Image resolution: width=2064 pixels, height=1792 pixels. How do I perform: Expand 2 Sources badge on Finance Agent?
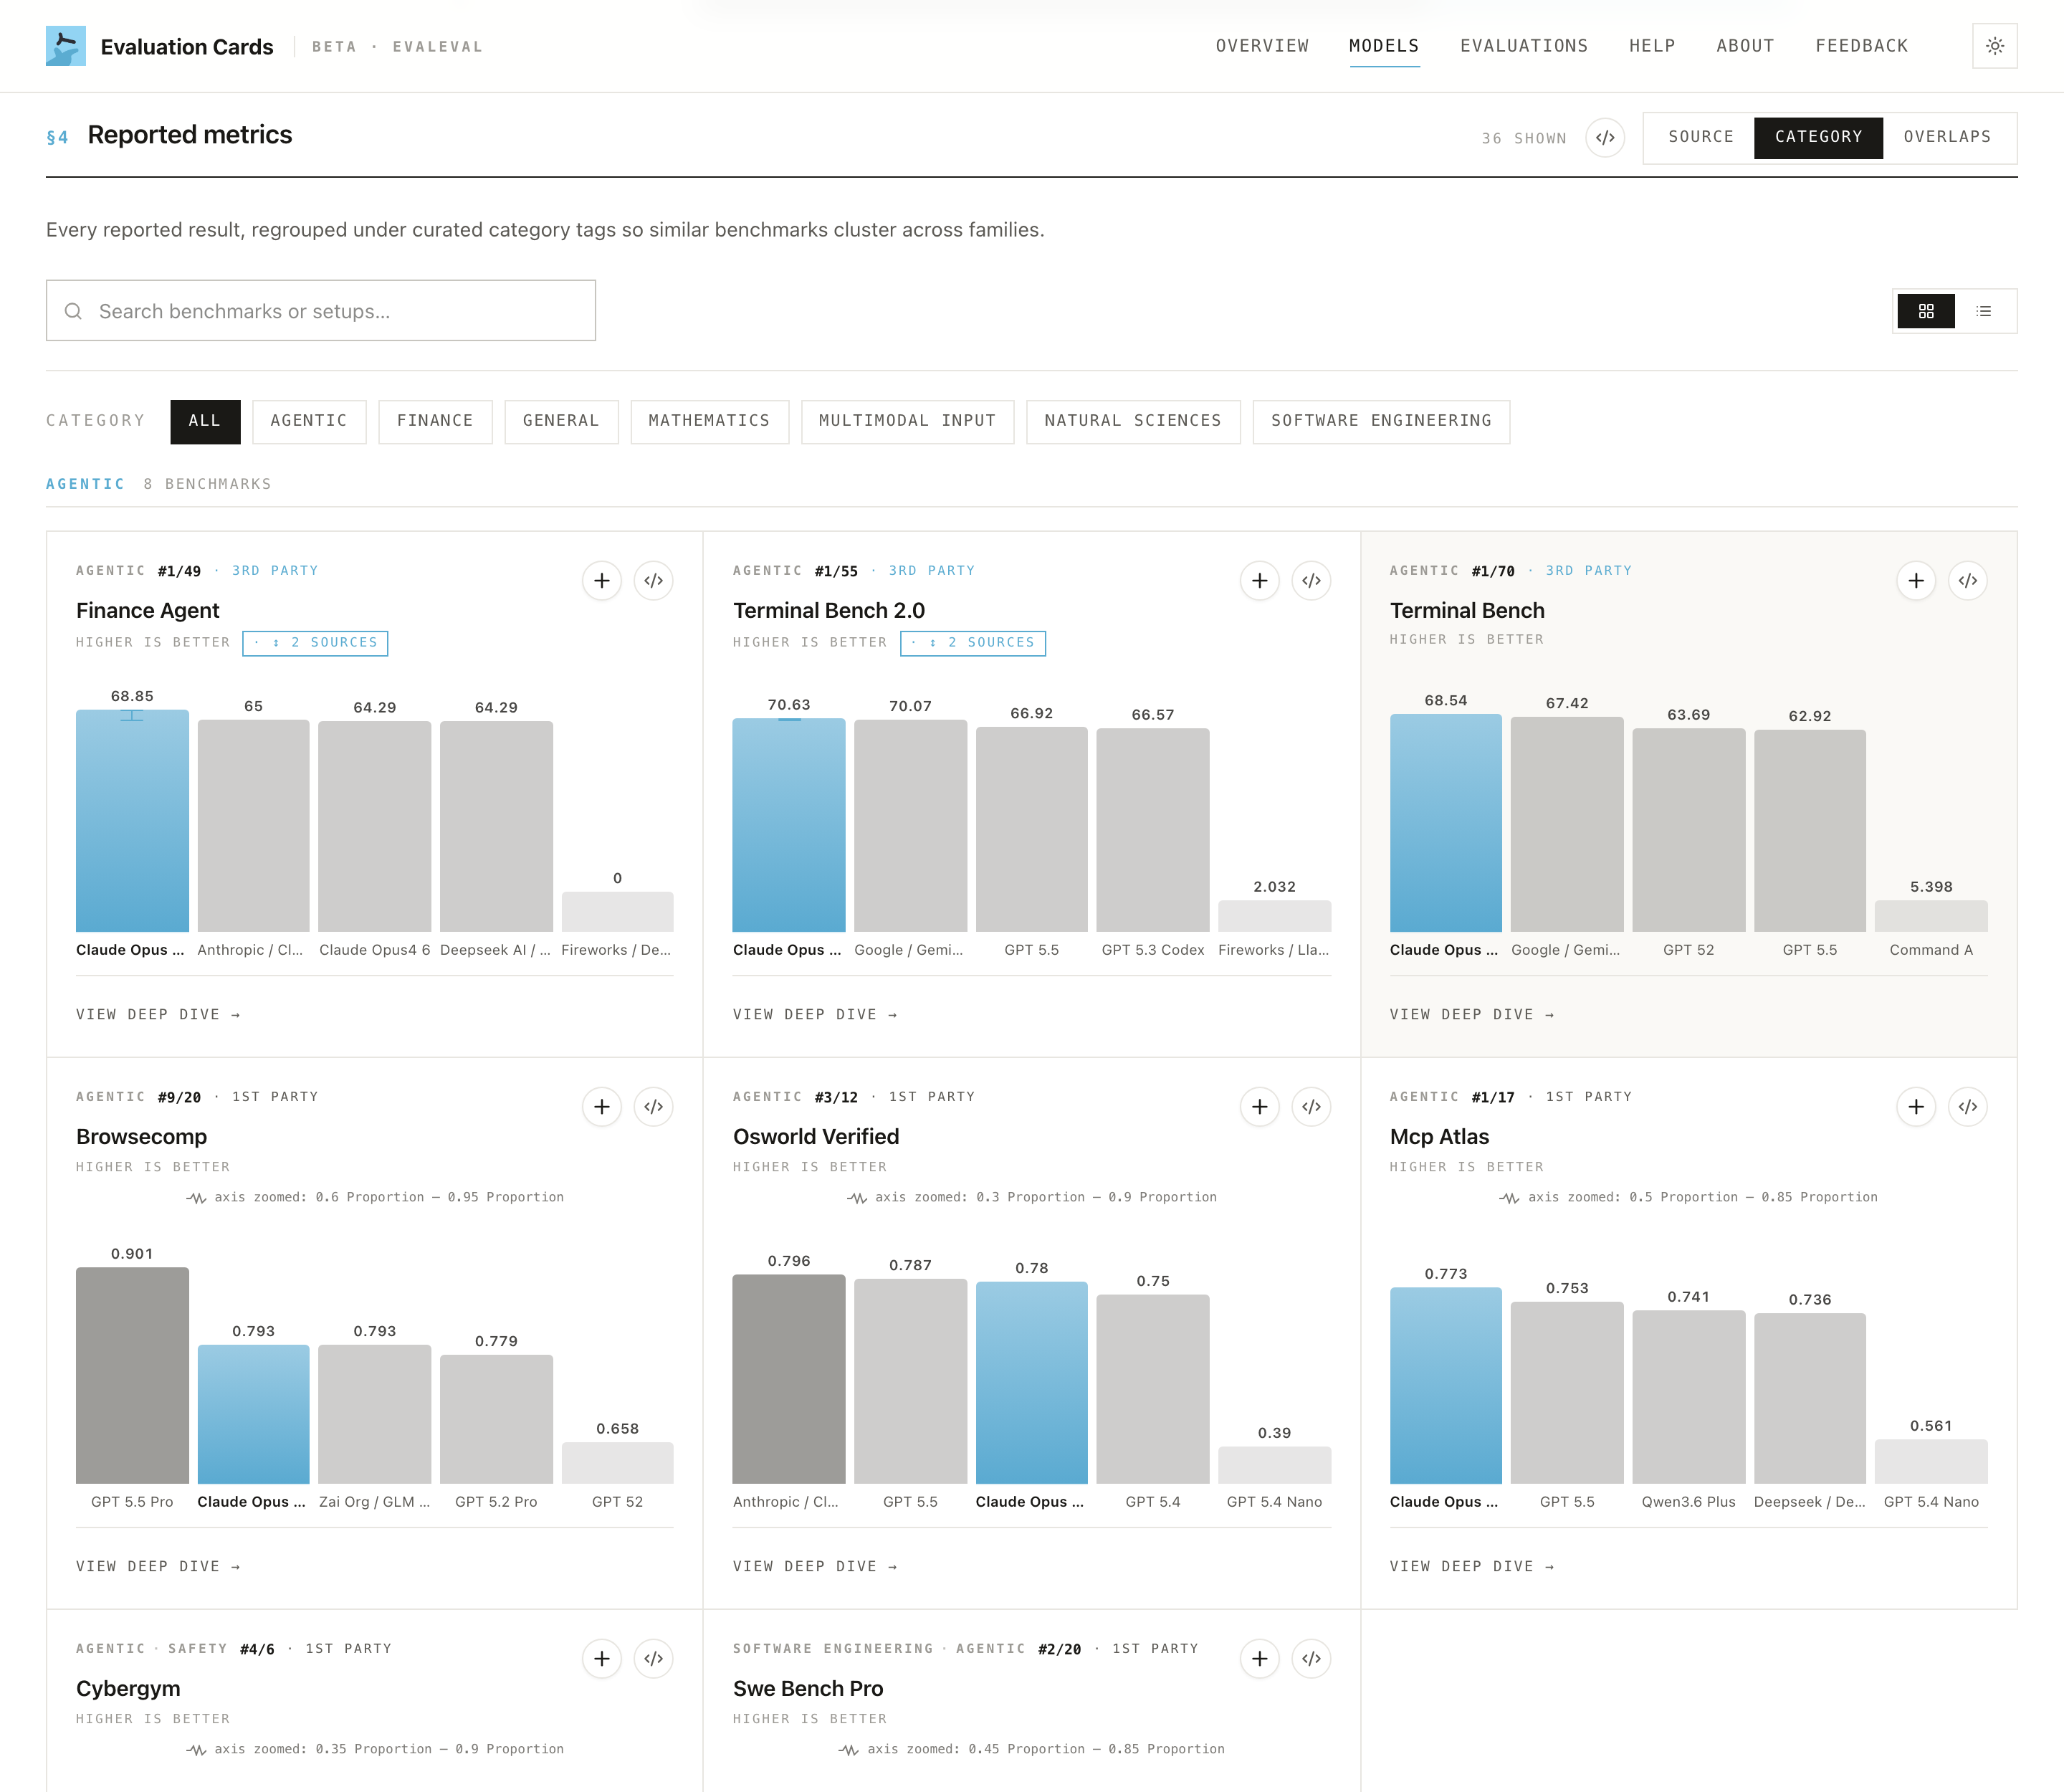click(x=315, y=643)
